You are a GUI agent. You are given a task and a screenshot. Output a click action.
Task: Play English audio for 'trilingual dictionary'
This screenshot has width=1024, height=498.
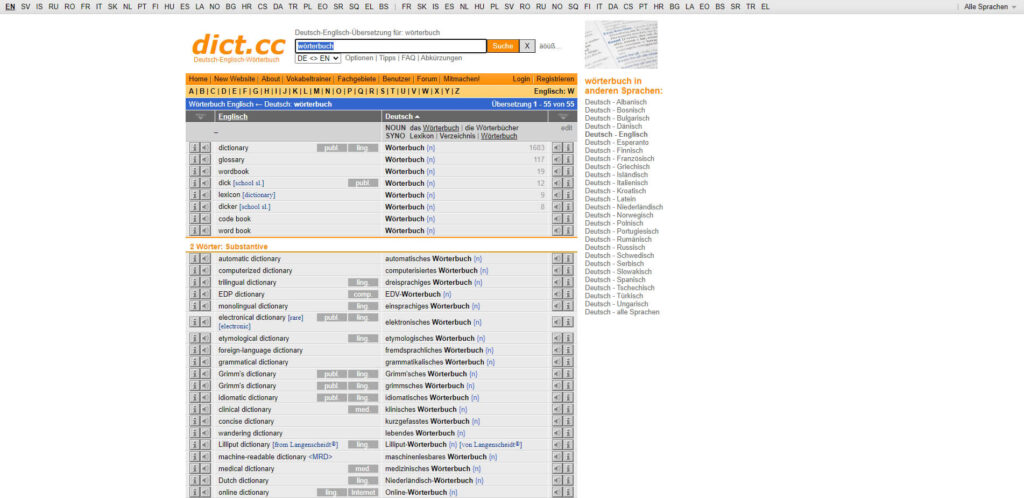(x=205, y=283)
